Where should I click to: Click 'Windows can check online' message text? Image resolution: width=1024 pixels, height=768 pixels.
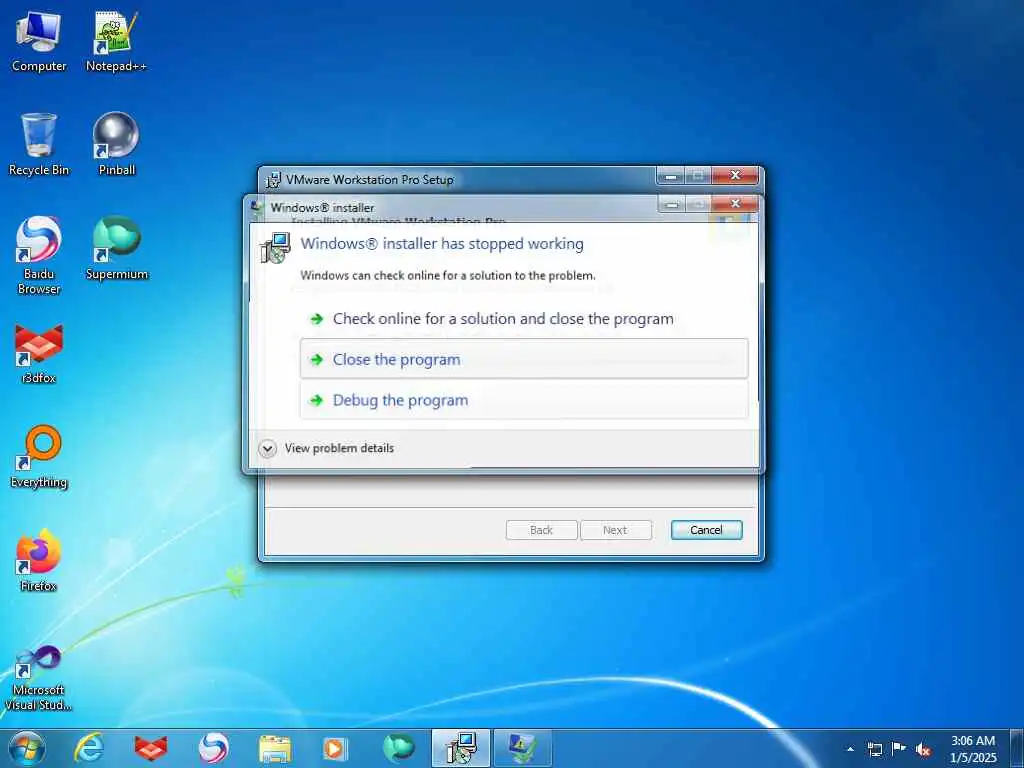click(448, 276)
